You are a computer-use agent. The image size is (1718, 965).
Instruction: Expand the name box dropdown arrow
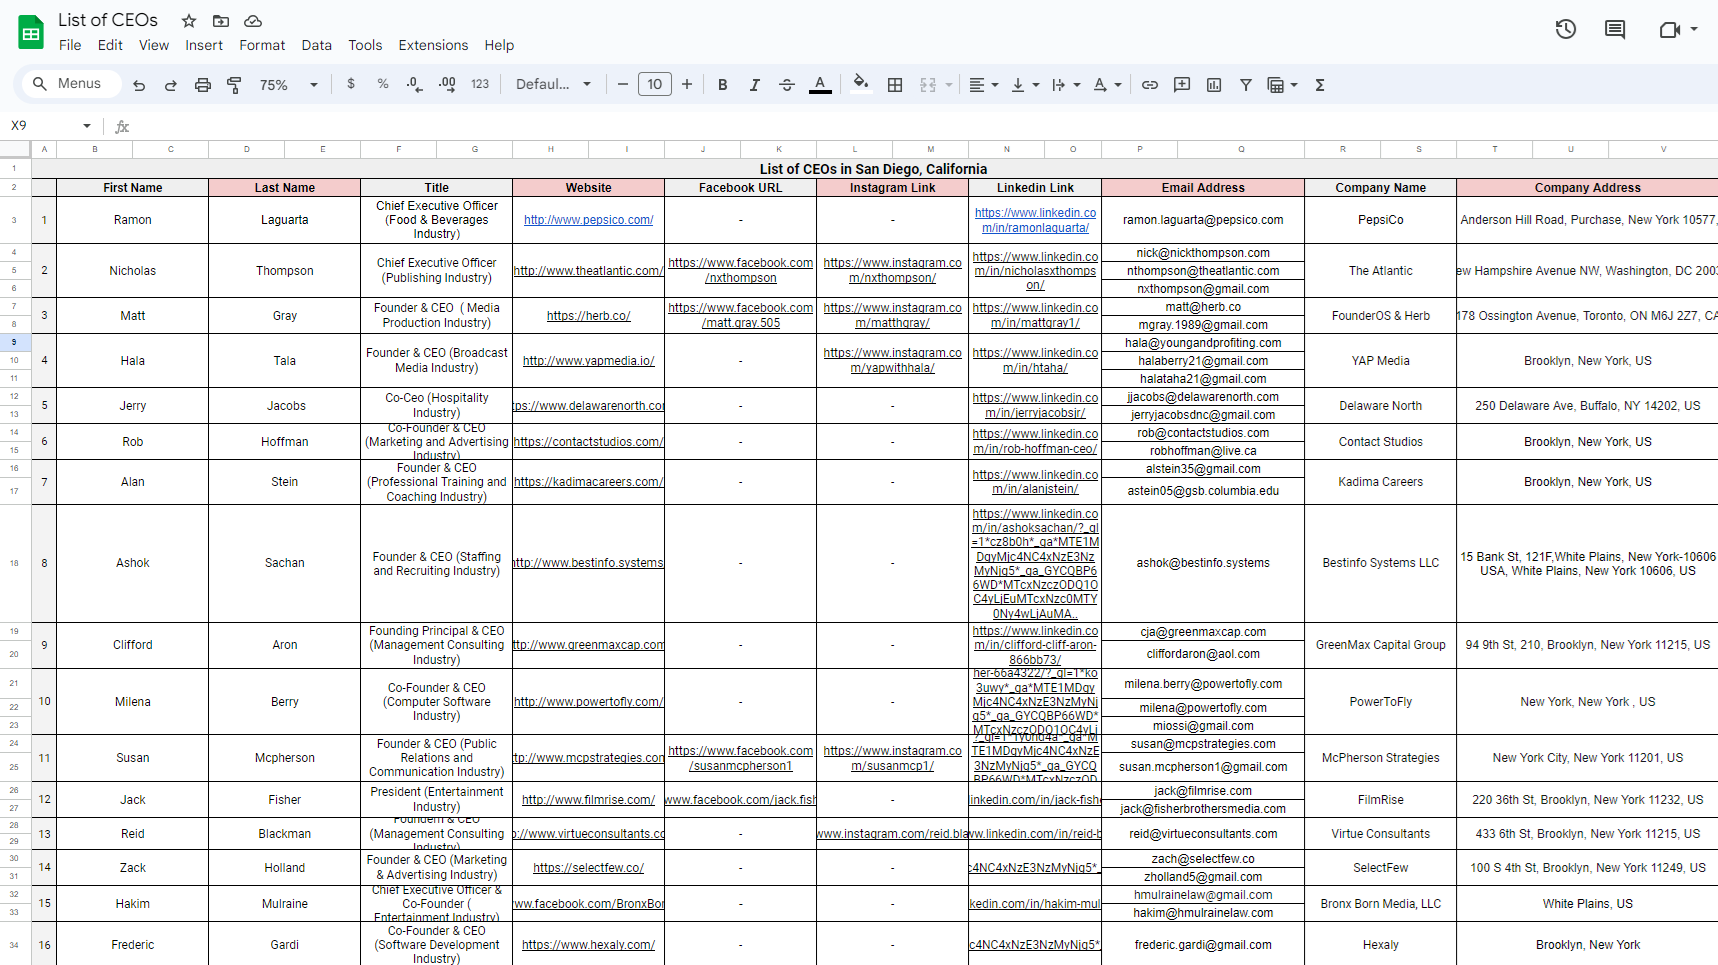click(x=87, y=126)
